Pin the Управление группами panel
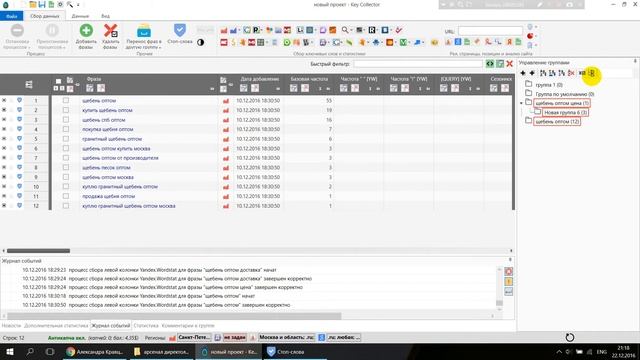Image resolution: width=640 pixels, height=360 pixels. [635, 61]
